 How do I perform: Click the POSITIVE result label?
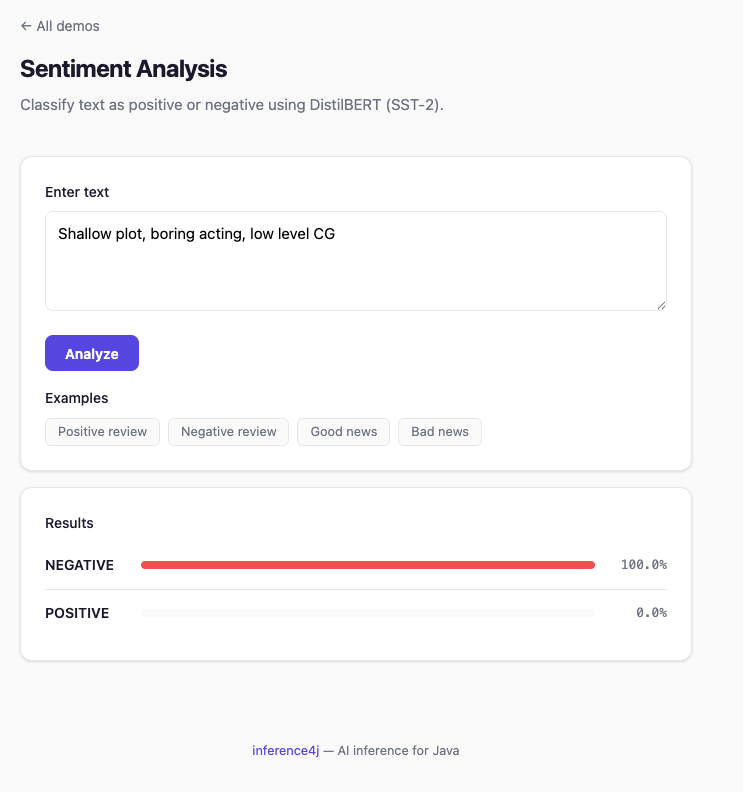tap(77, 613)
